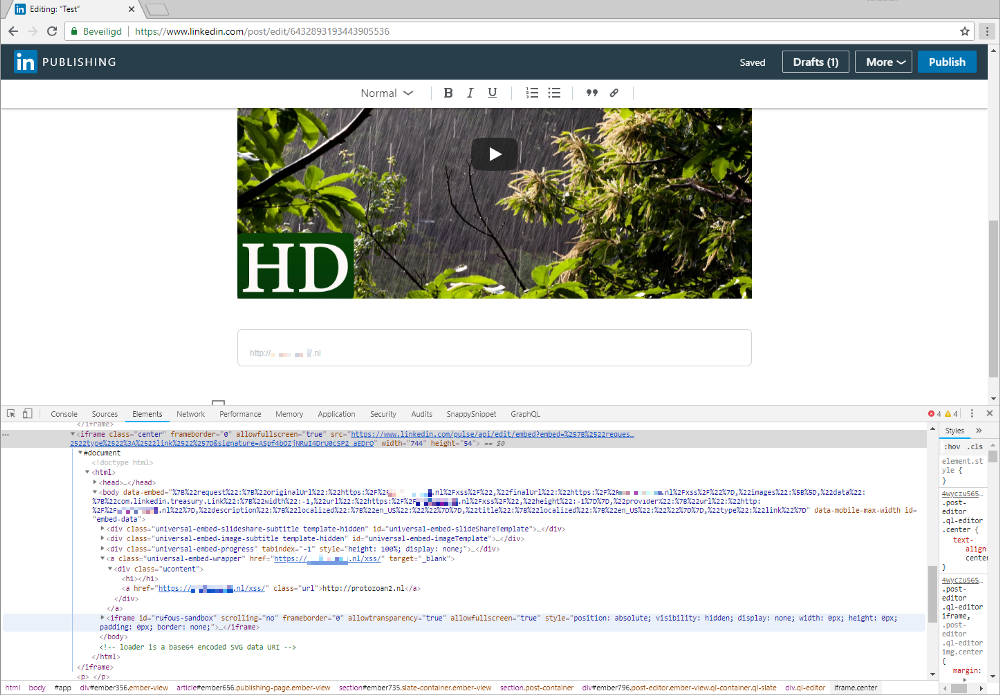
Task: Expand universal-embed-progress div
Action: pyautogui.click(x=103, y=549)
